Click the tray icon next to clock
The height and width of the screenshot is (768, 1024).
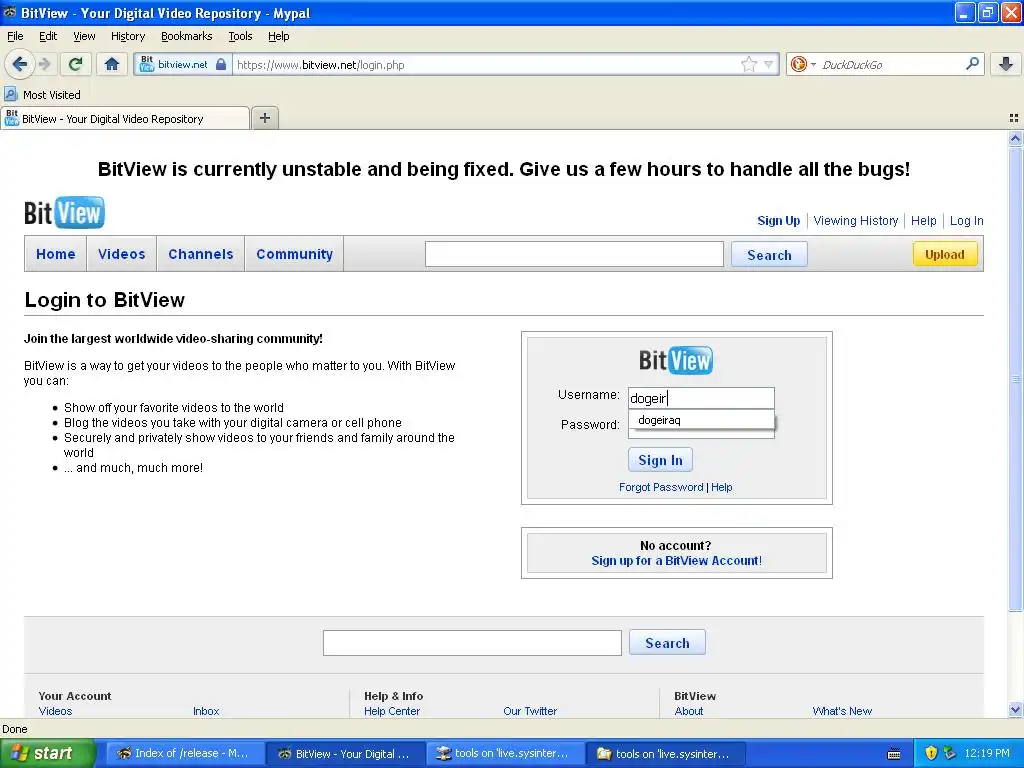pyautogui.click(x=950, y=754)
